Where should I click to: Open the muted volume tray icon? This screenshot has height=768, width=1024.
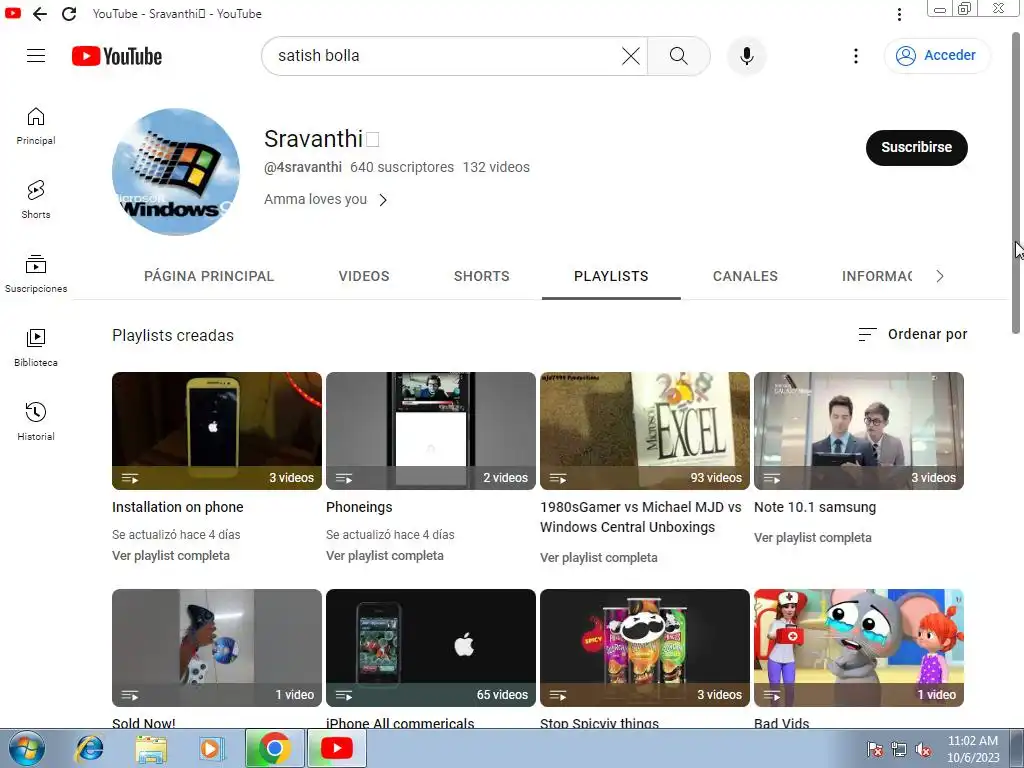tap(923, 750)
